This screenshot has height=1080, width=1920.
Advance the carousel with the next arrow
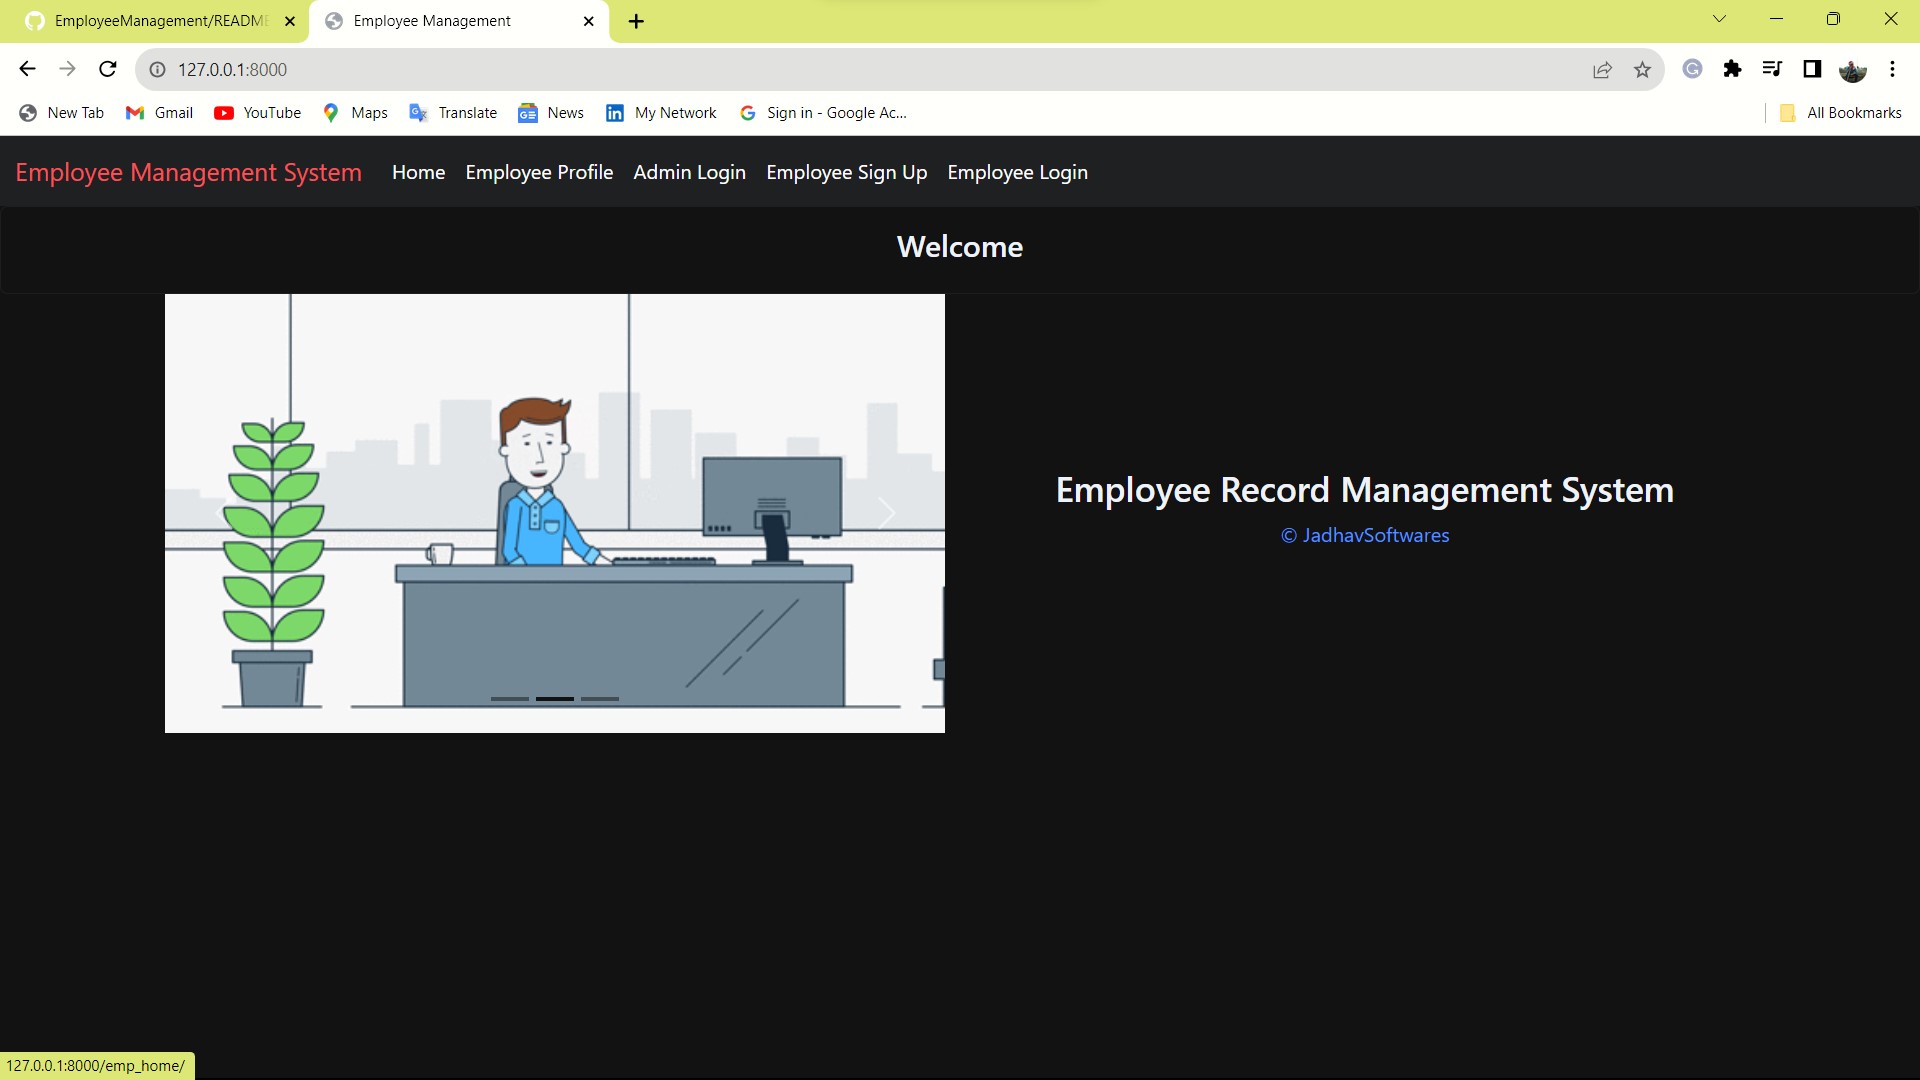point(886,513)
